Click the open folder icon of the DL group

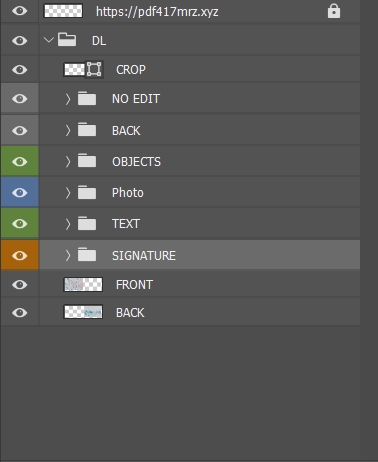pyautogui.click(x=67, y=40)
